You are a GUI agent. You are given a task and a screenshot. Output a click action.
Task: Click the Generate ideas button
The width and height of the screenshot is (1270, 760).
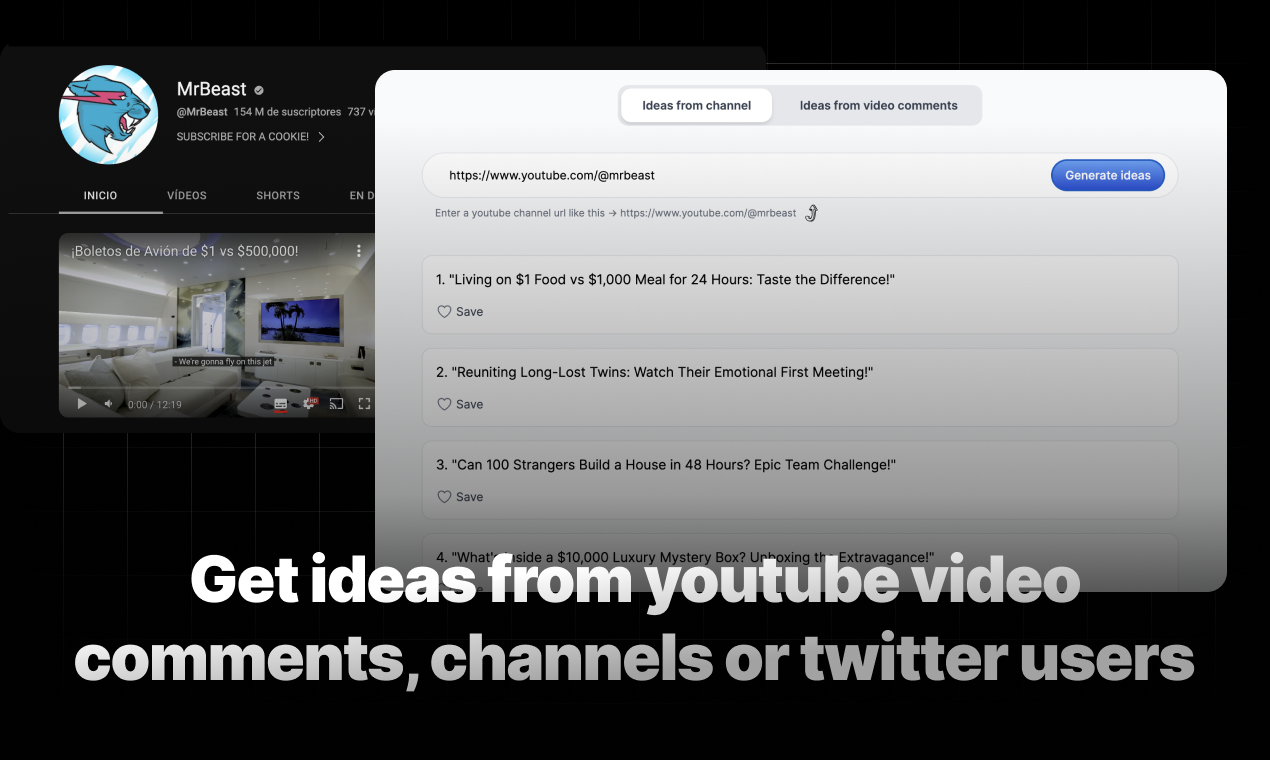(x=1107, y=175)
